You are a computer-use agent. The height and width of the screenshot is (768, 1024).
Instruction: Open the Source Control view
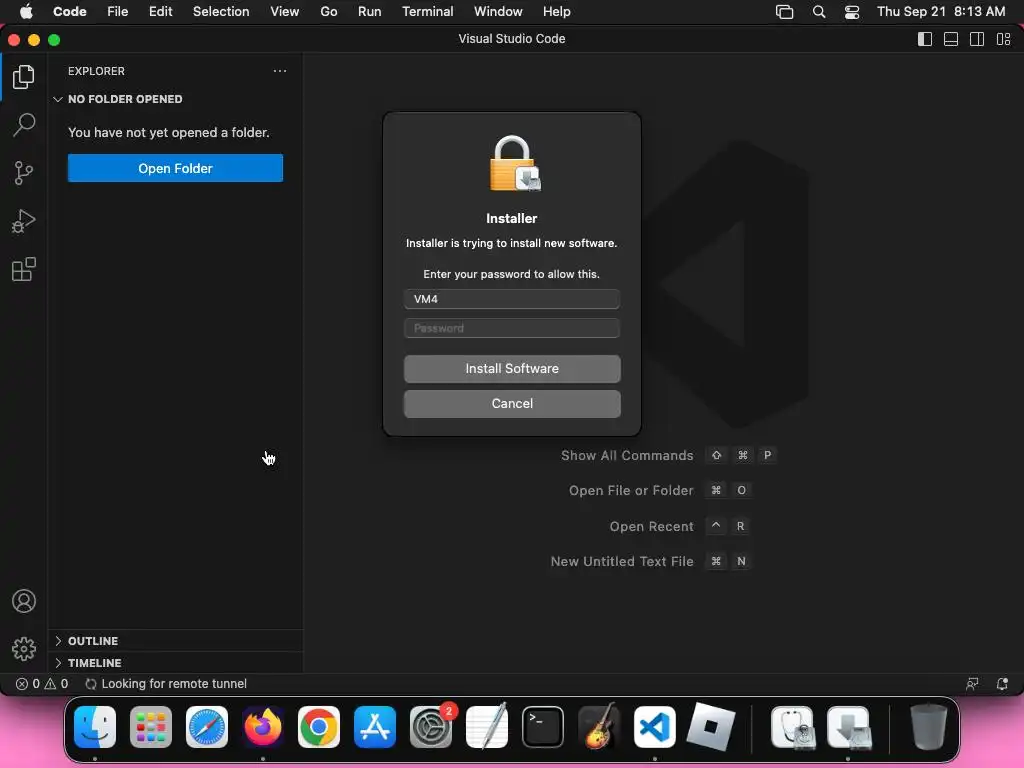tap(24, 173)
